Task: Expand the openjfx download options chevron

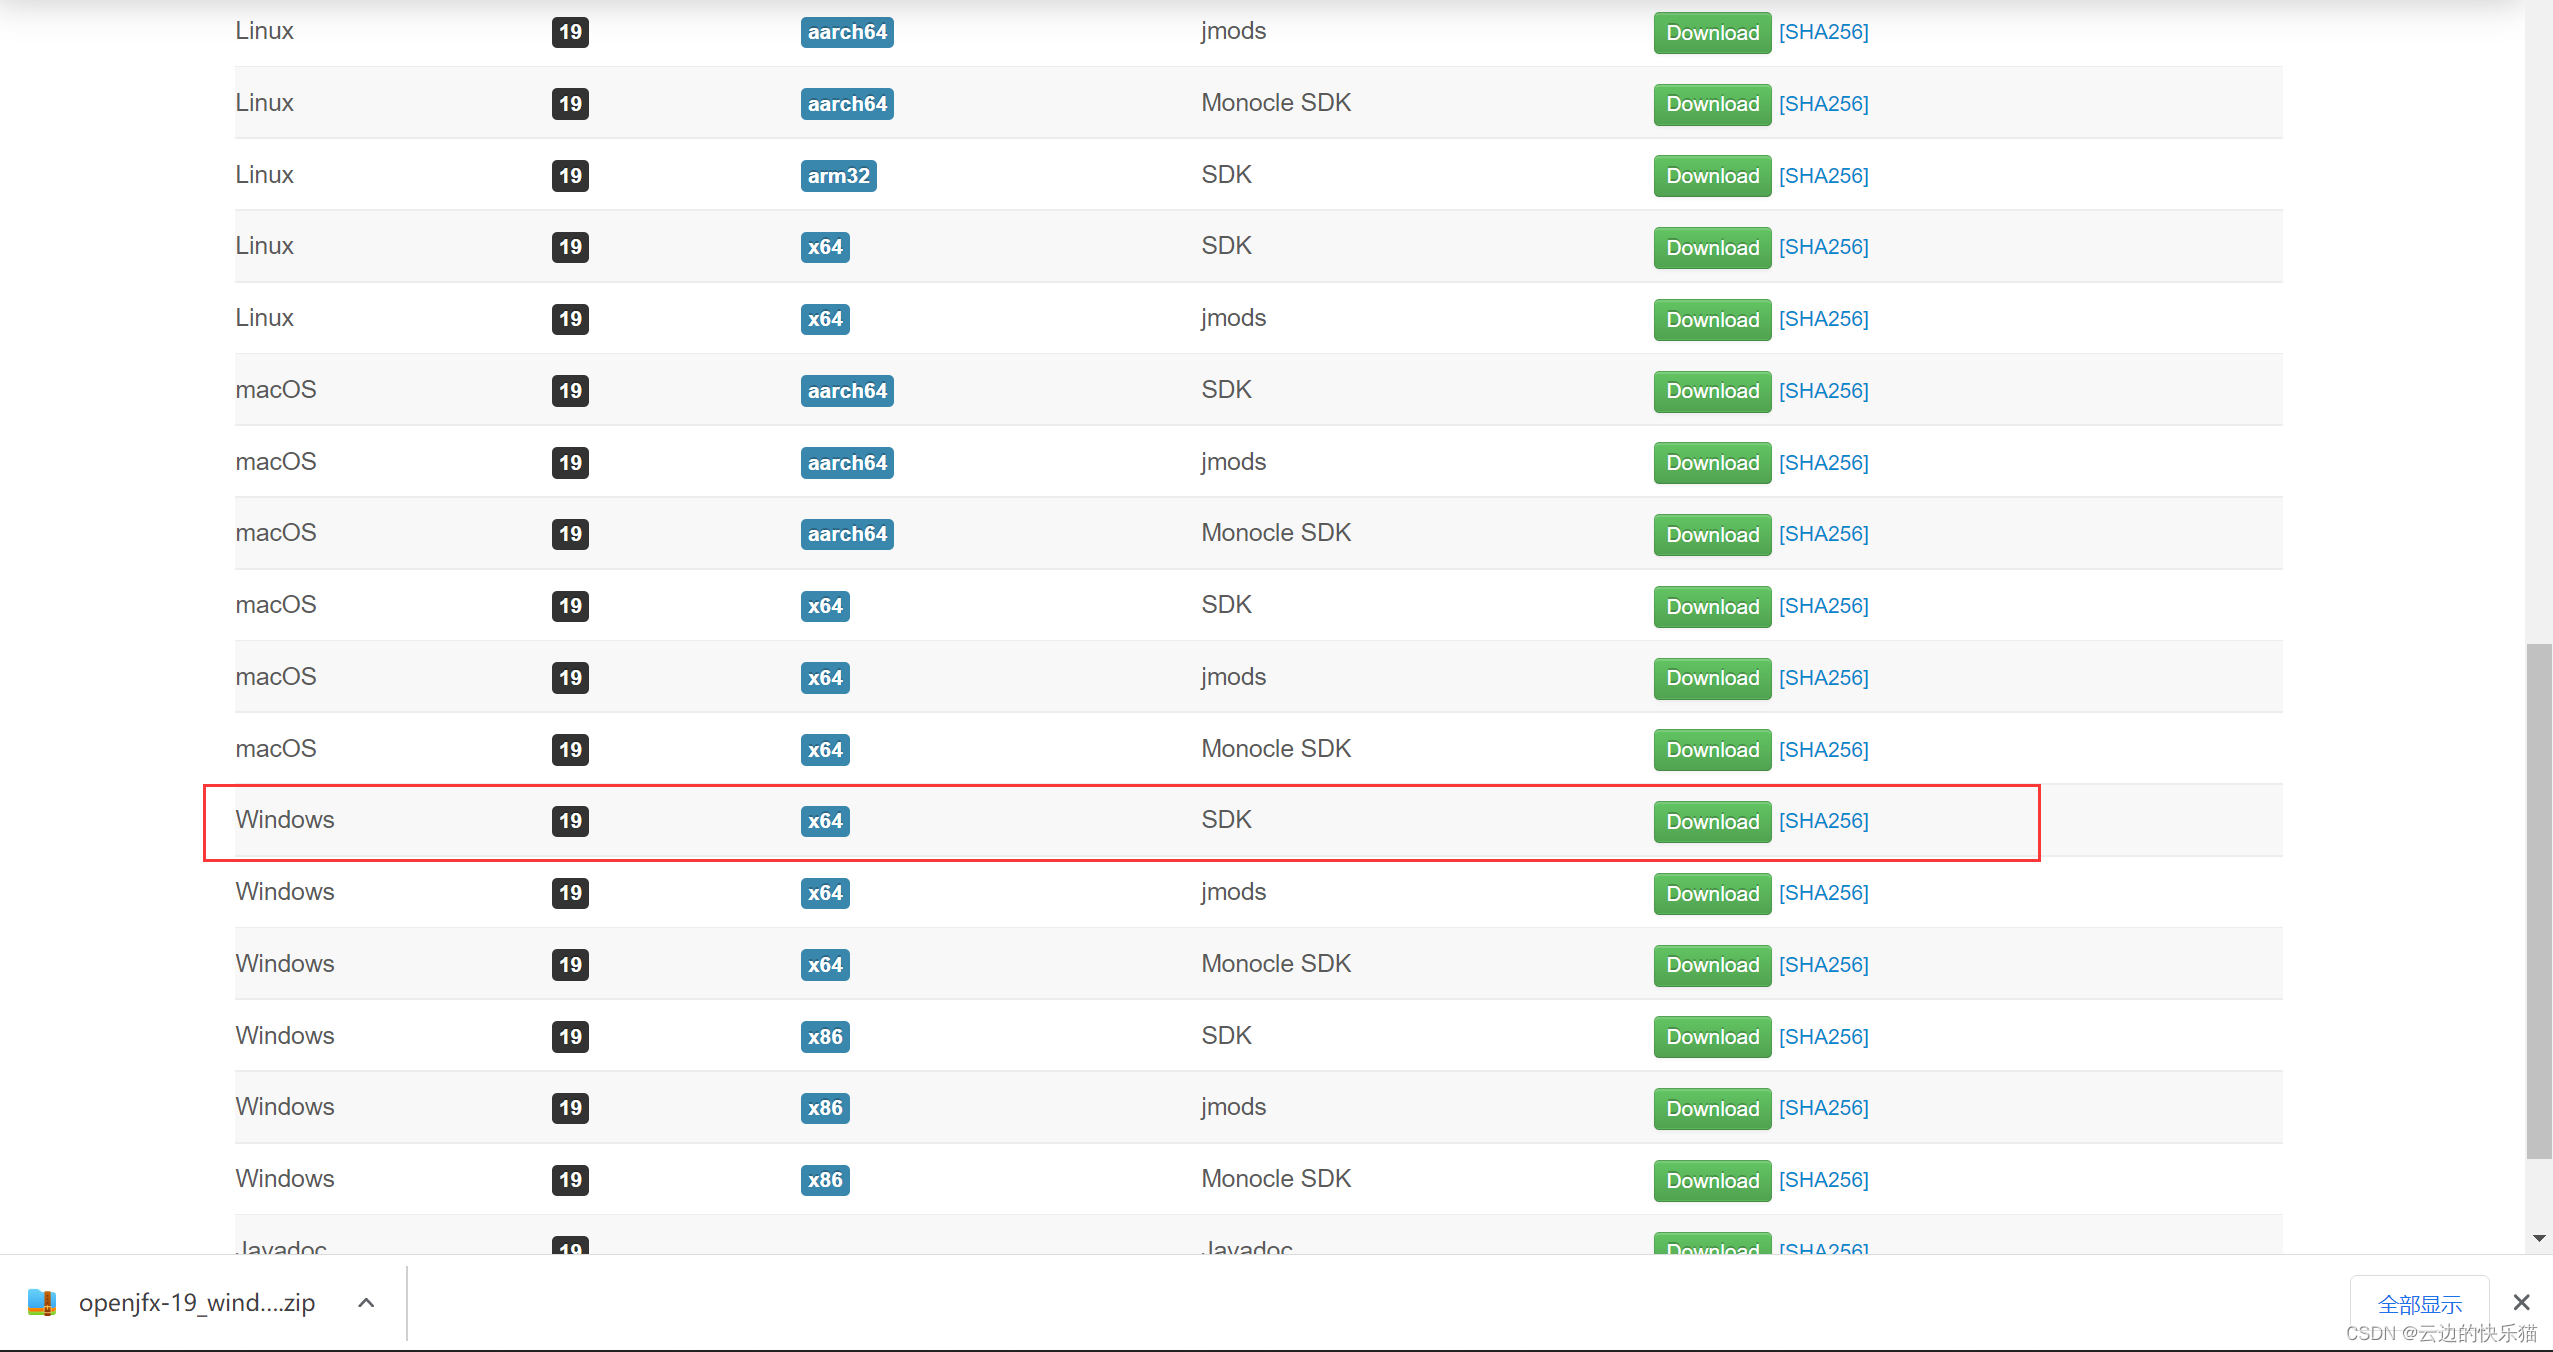Action: (x=366, y=1302)
